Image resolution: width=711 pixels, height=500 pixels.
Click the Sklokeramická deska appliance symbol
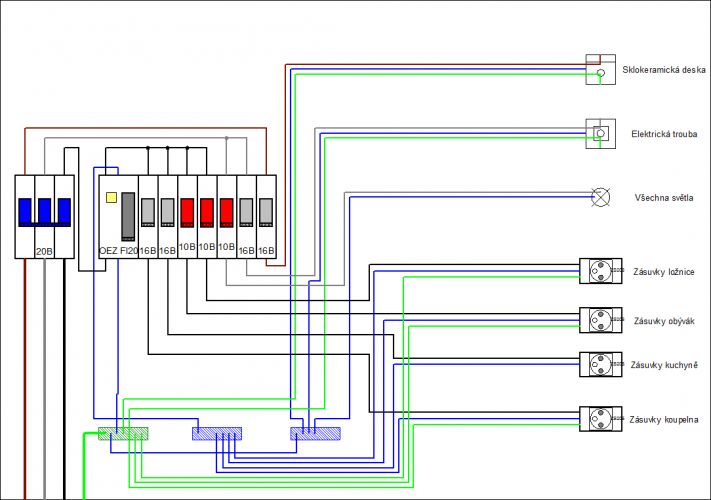pos(600,69)
